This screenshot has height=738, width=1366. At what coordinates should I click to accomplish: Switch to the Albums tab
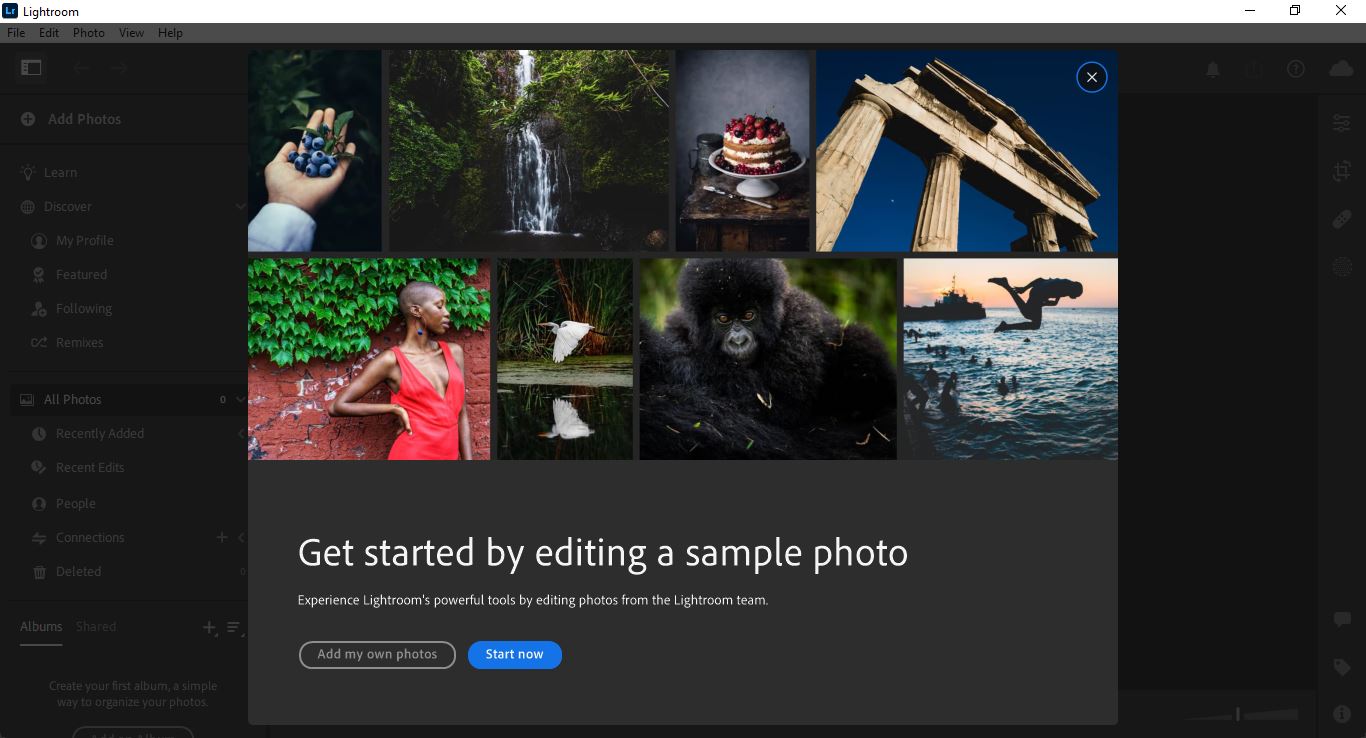point(41,627)
